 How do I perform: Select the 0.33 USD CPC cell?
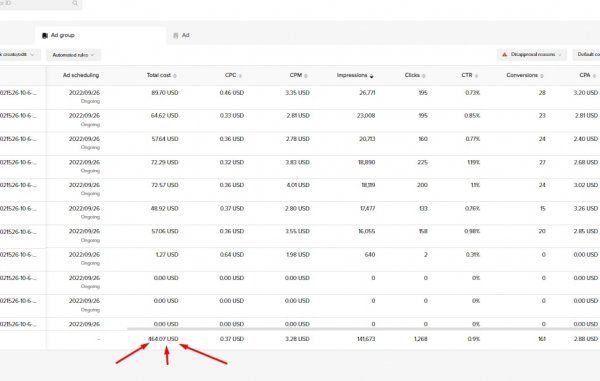tap(232, 116)
